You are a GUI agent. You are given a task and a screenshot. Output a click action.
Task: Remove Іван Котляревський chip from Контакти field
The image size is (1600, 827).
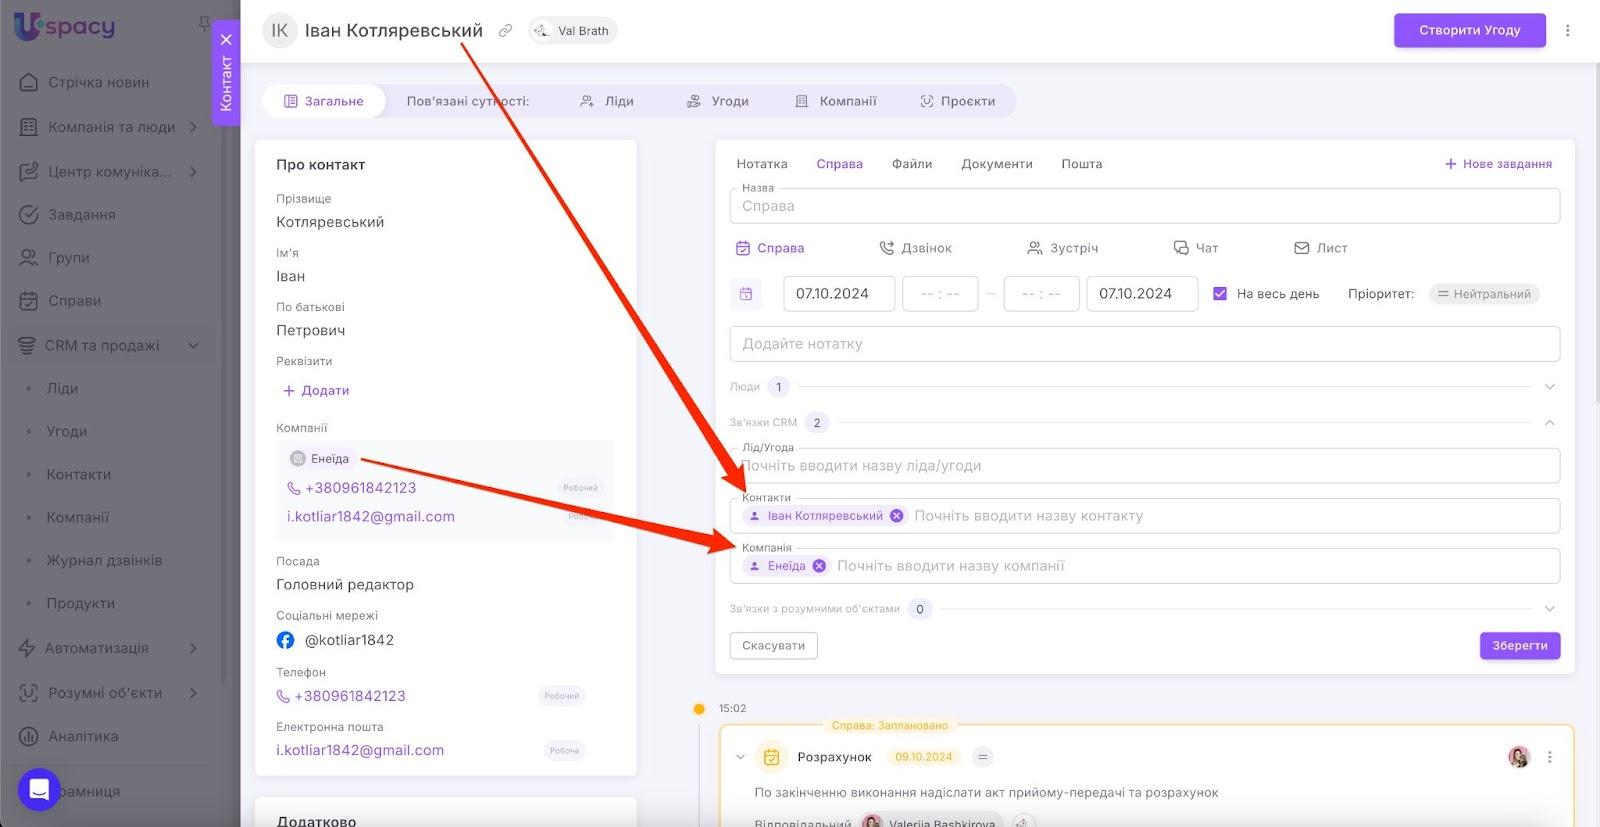tap(897, 516)
